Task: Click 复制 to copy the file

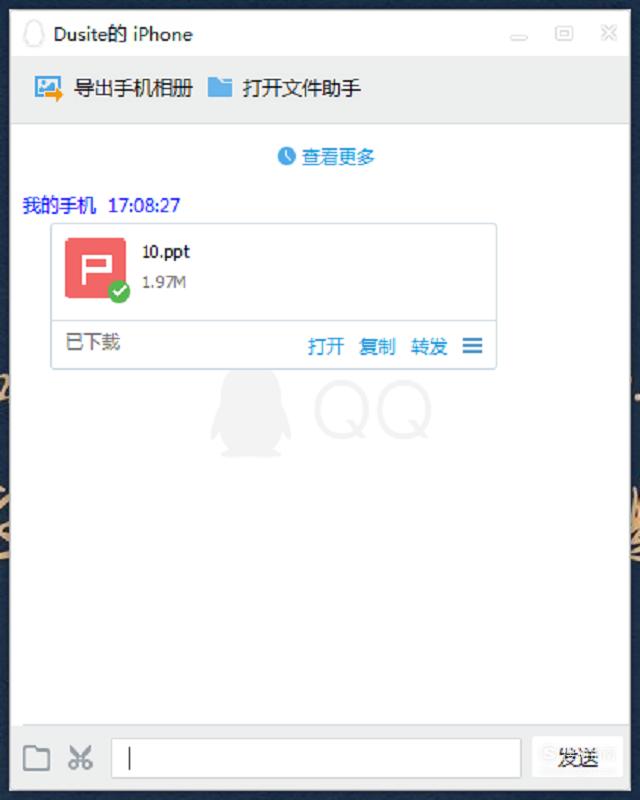Action: pyautogui.click(x=378, y=346)
